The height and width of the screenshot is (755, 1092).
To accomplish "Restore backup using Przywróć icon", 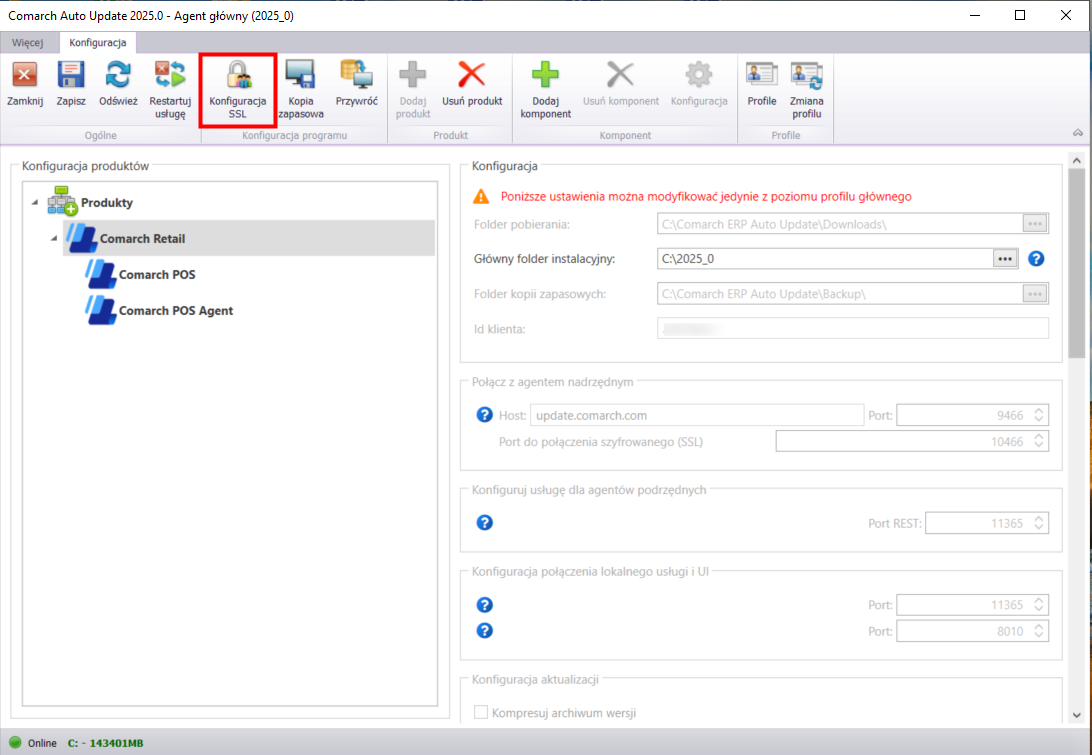I will tap(357, 75).
